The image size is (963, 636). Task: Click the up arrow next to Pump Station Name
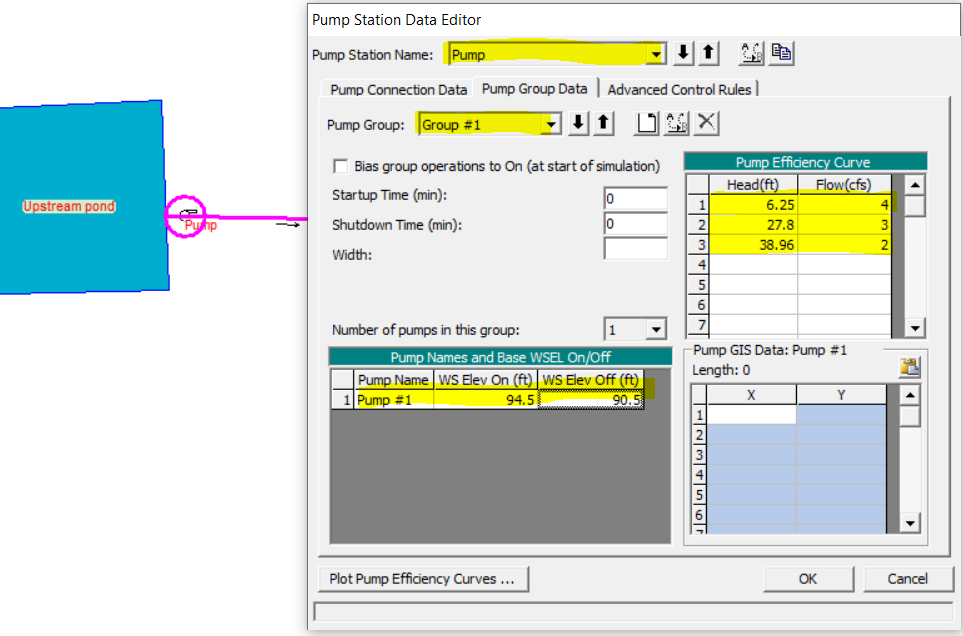(x=709, y=53)
